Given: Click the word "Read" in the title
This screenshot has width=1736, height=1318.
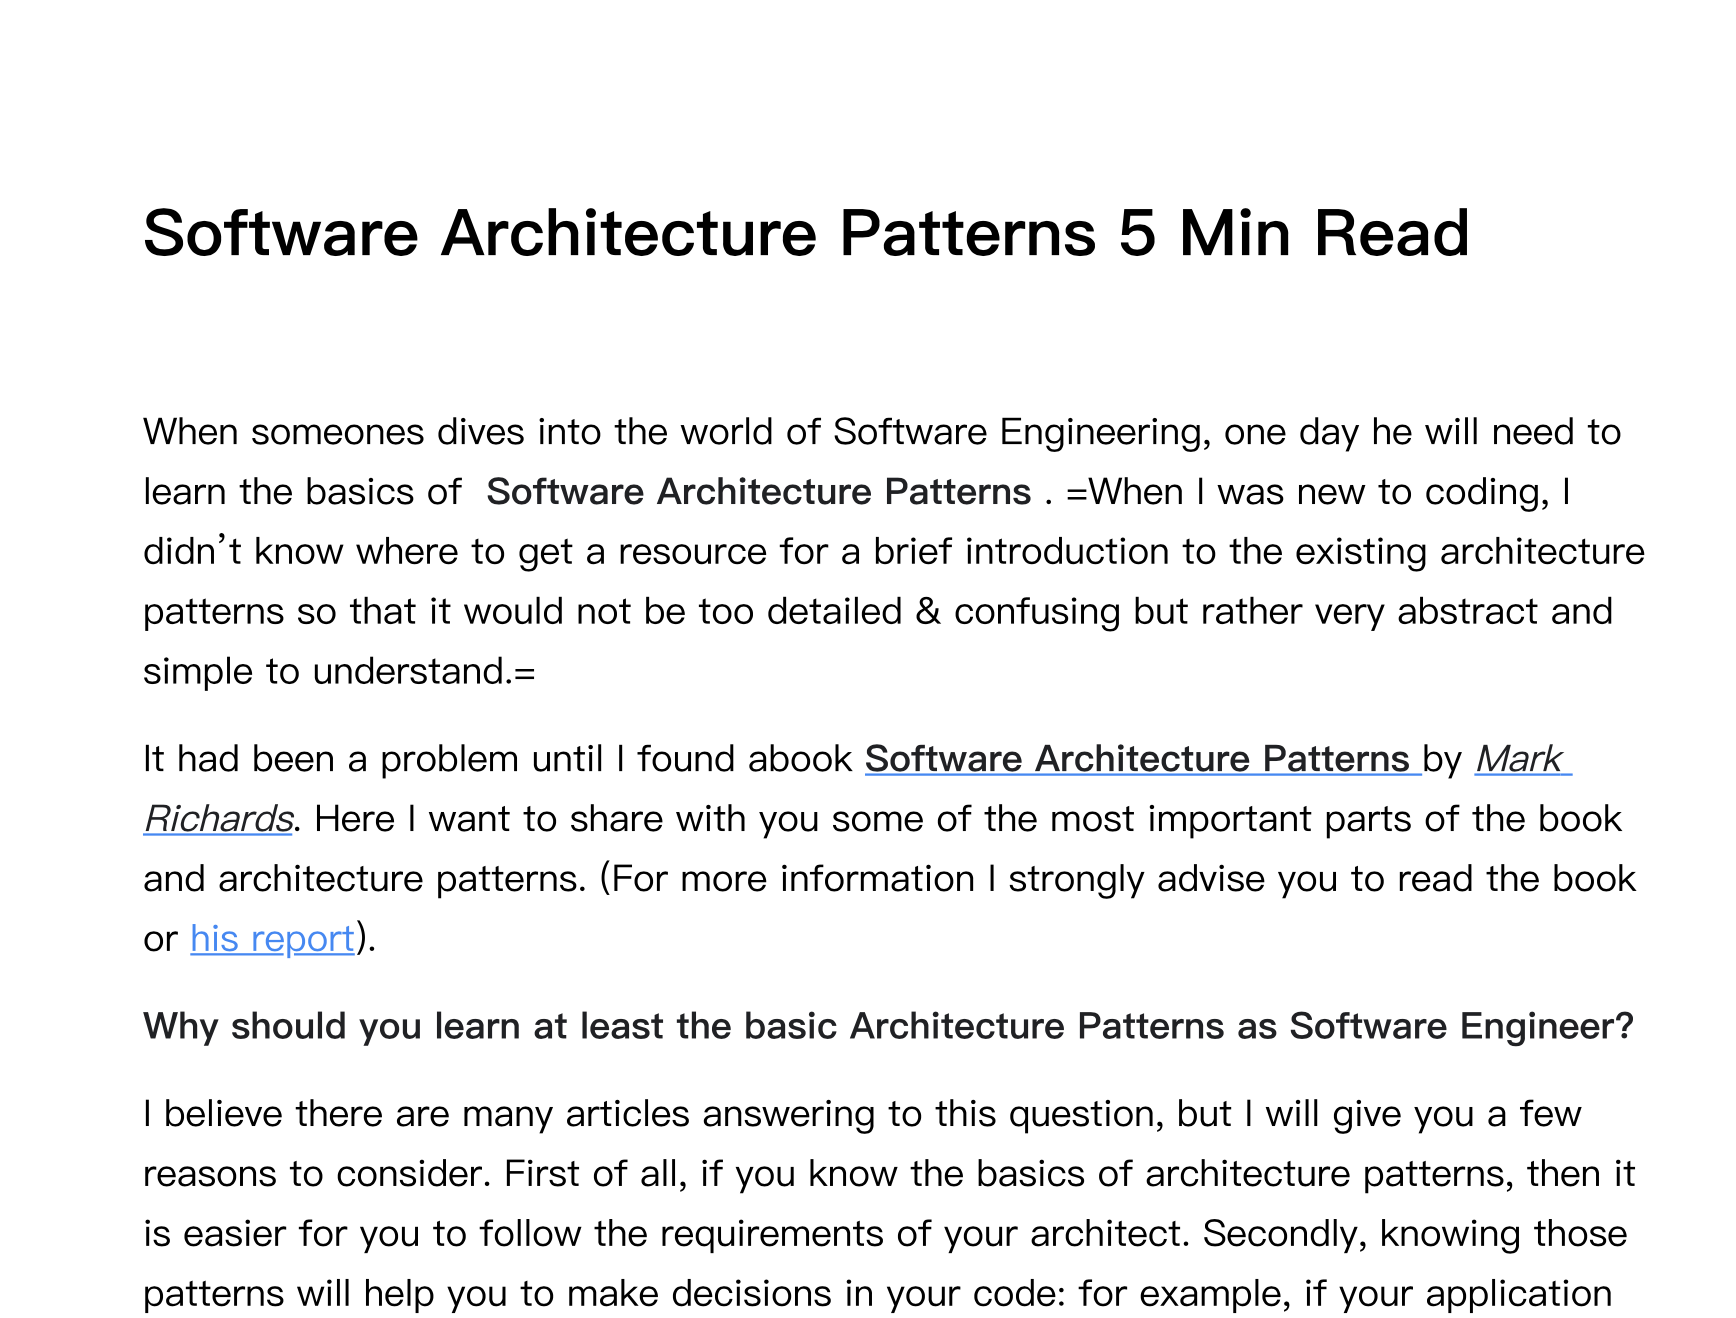Looking at the screenshot, I should [x=1391, y=233].
